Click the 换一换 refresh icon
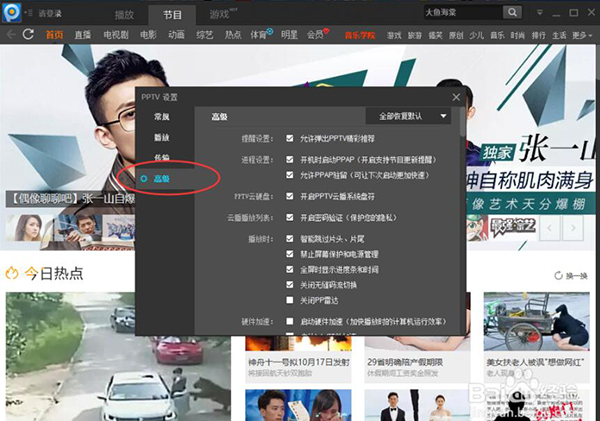The width and height of the screenshot is (600, 421). pos(558,275)
